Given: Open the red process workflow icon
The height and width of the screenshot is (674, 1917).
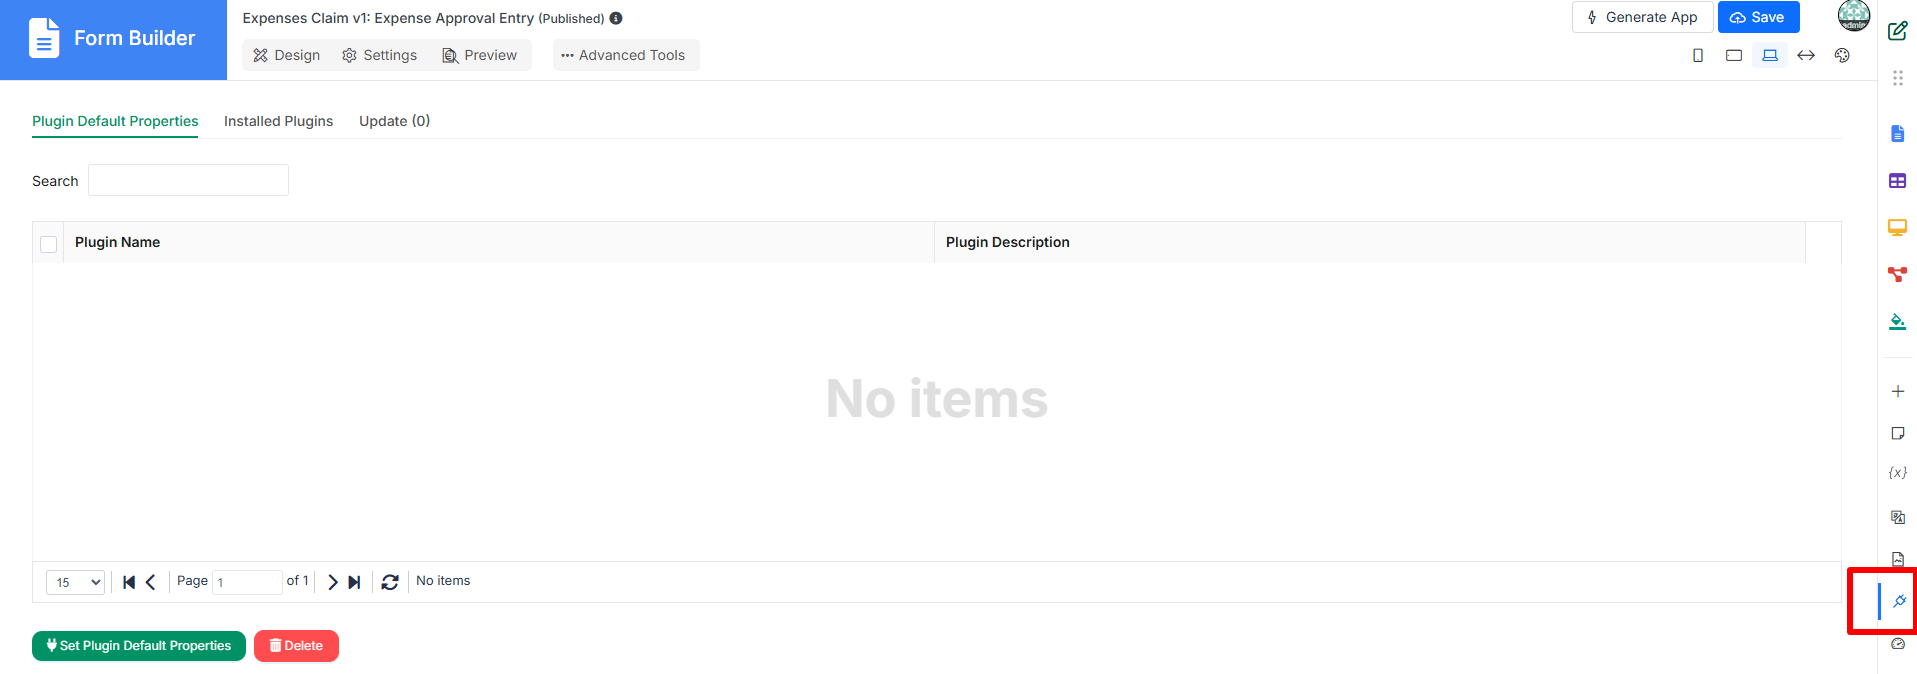Looking at the screenshot, I should (1897, 274).
